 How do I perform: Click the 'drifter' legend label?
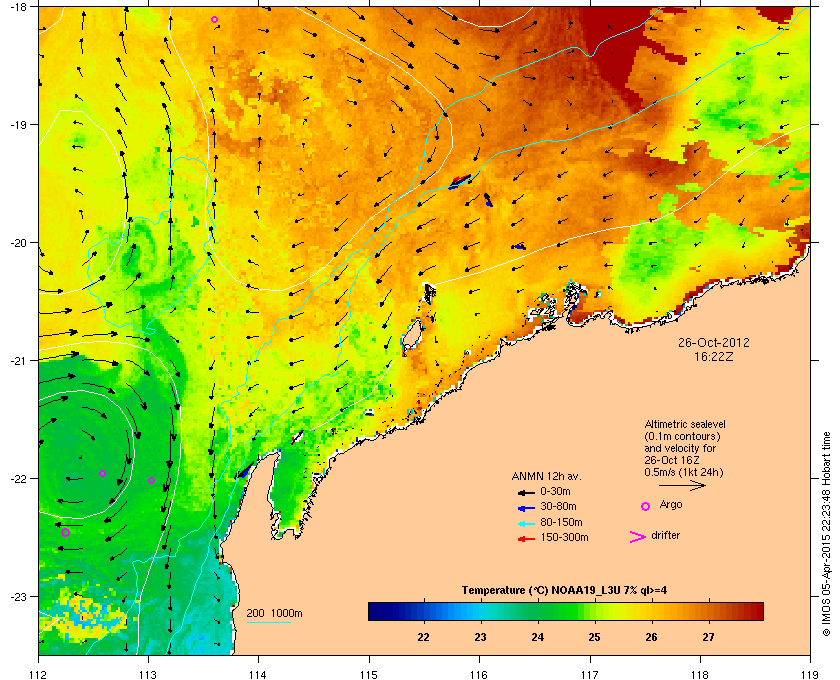(665, 535)
